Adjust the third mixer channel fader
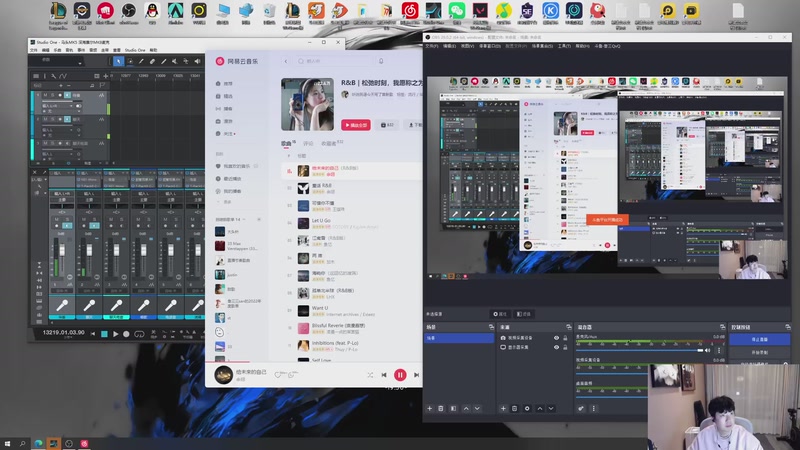Screen dimensions: 800x450 [x=116, y=250]
